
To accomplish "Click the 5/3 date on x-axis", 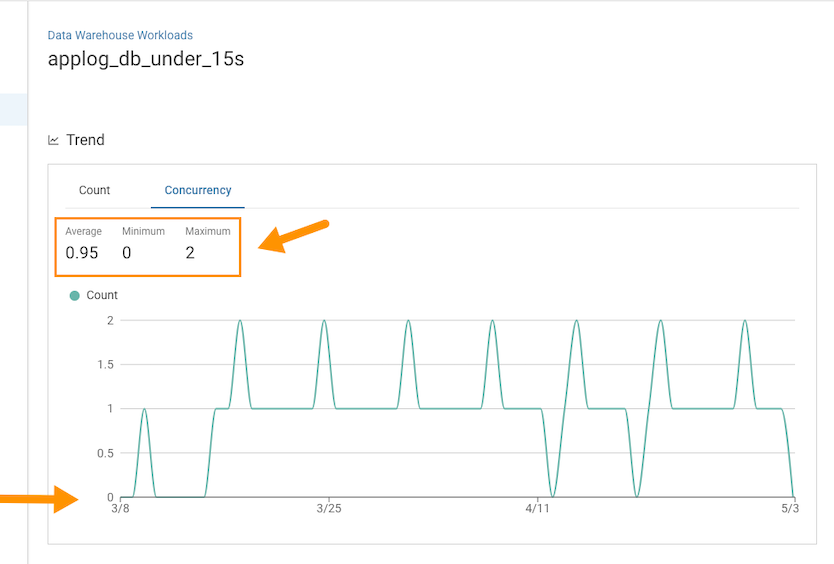I will point(790,509).
